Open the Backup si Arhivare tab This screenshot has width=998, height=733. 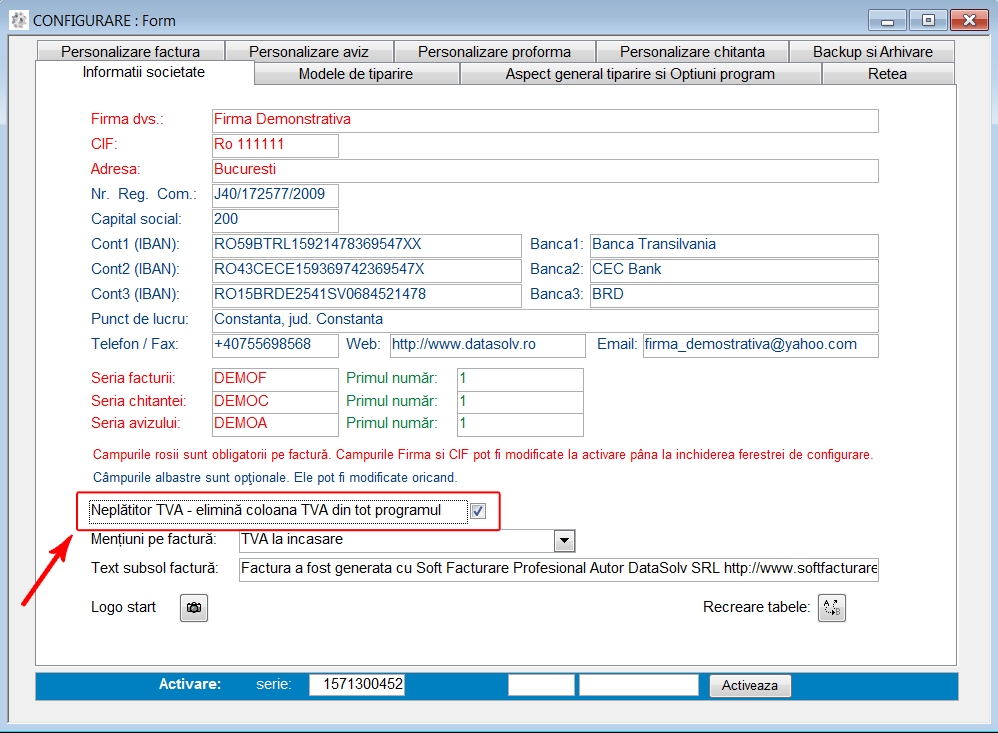pos(873,52)
